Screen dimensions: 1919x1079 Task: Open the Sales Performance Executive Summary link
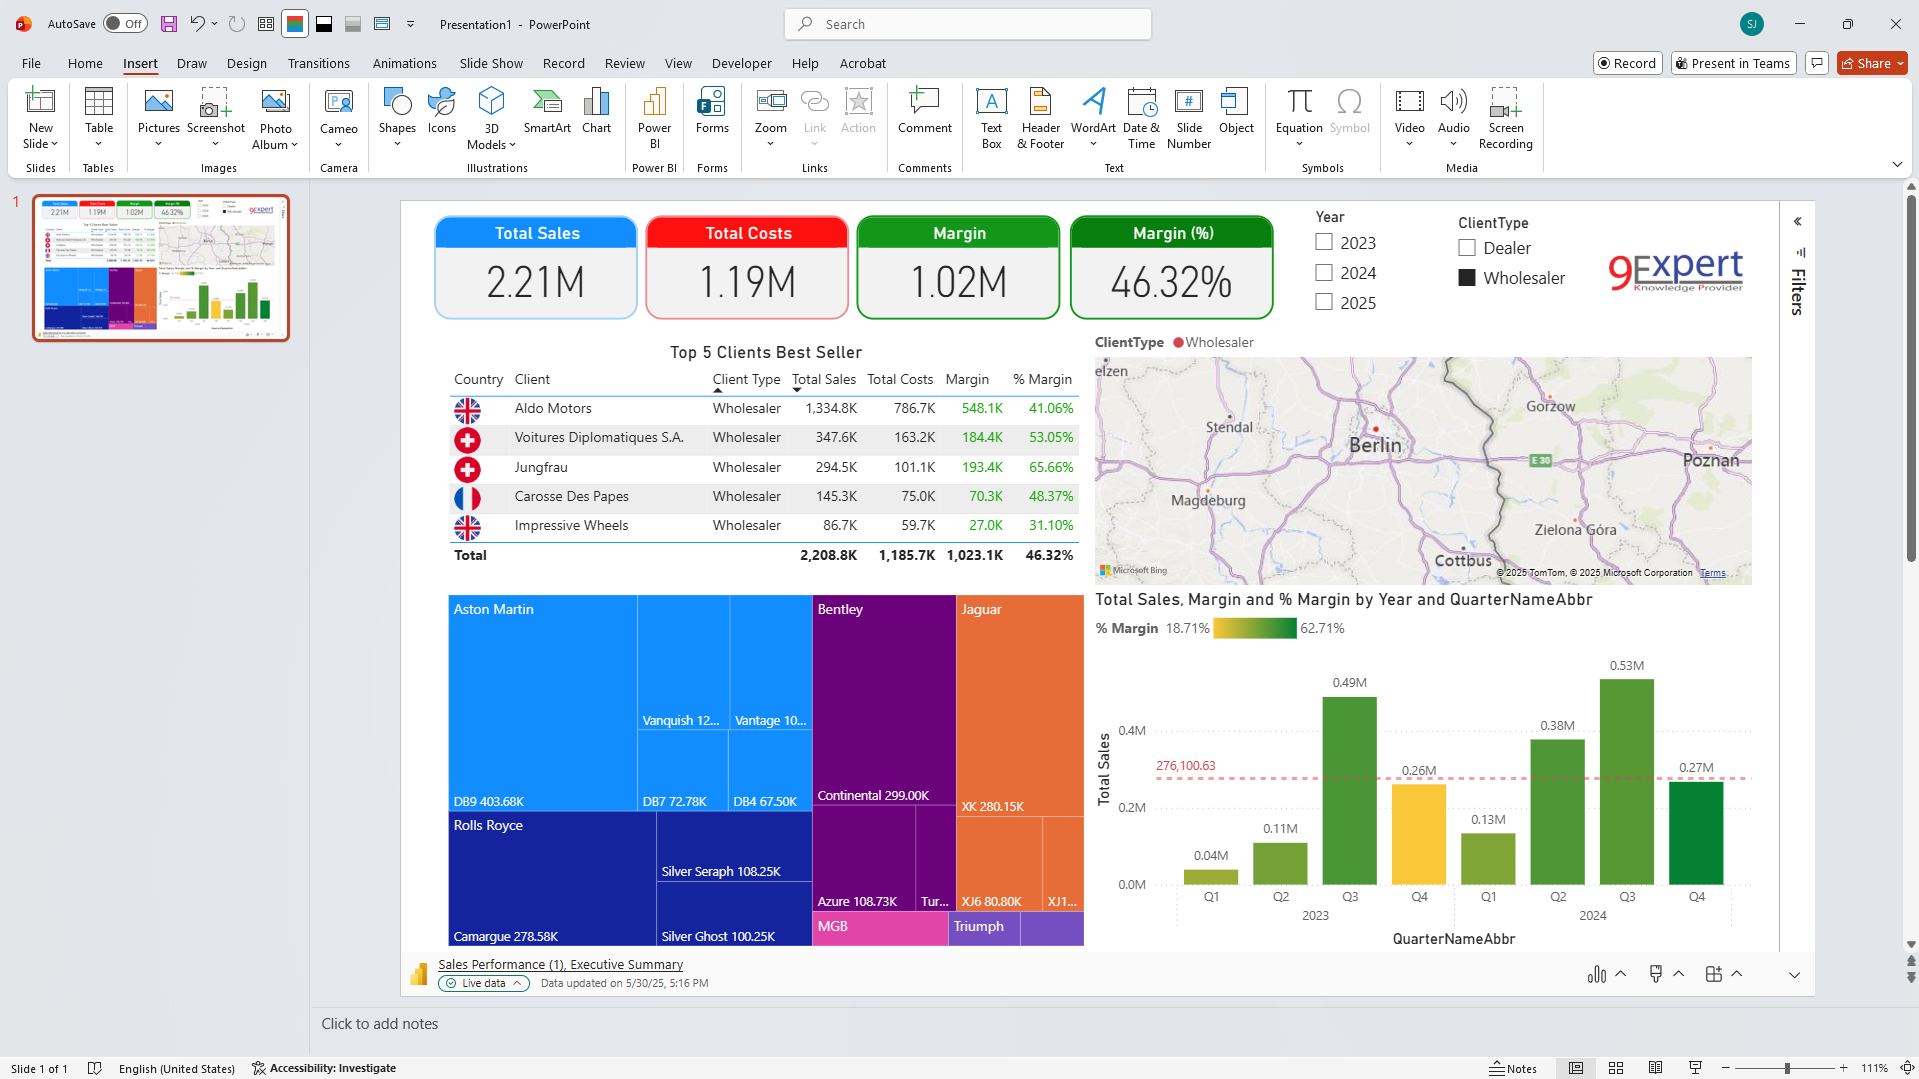[560, 964]
